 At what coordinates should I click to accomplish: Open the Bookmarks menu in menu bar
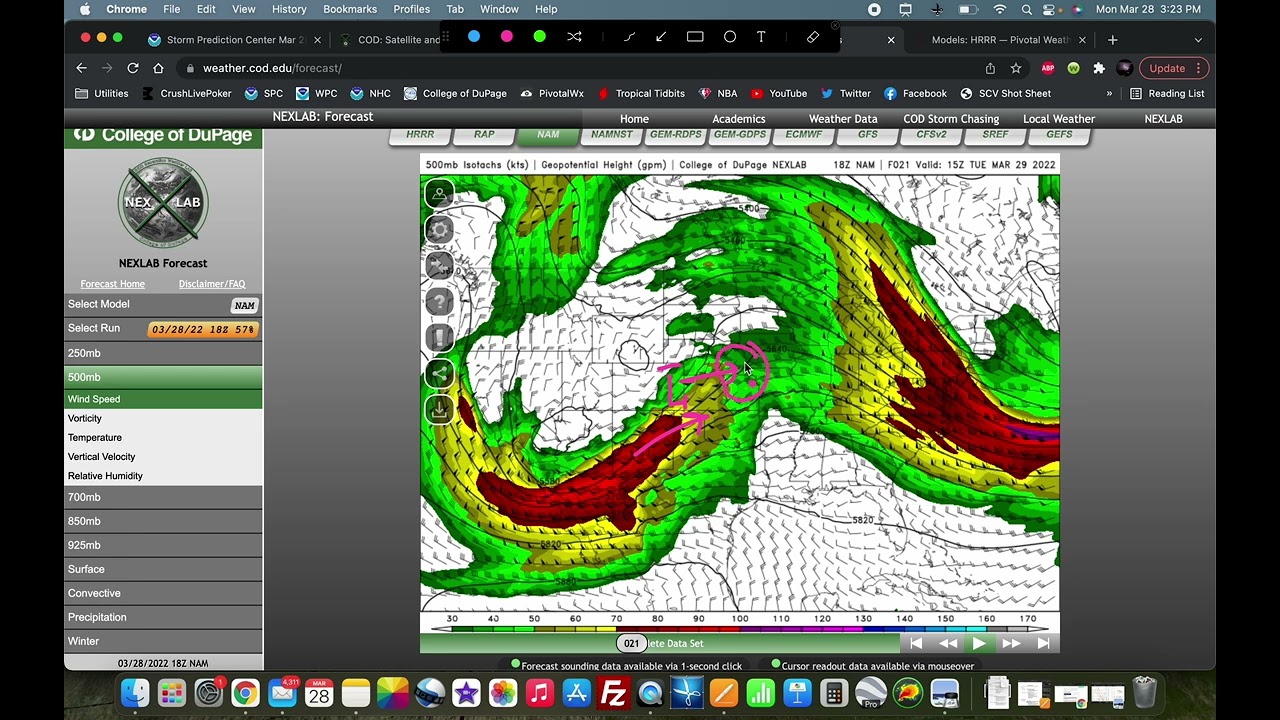(x=350, y=9)
